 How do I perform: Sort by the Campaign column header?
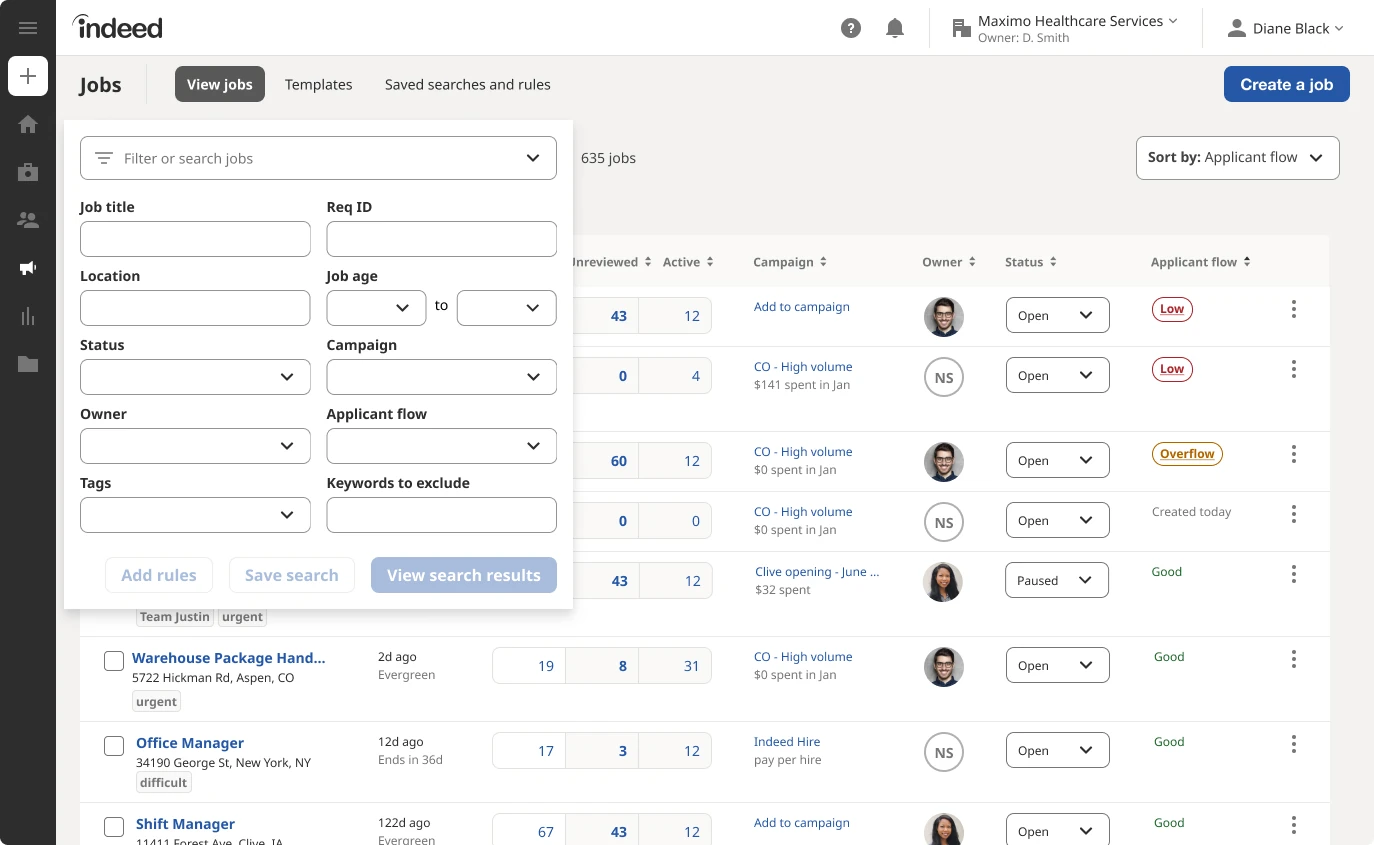(x=790, y=262)
